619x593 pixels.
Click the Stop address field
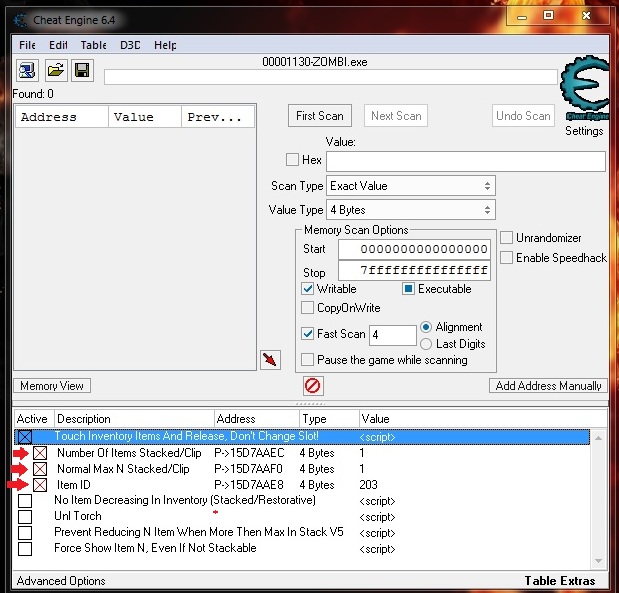coord(415,270)
